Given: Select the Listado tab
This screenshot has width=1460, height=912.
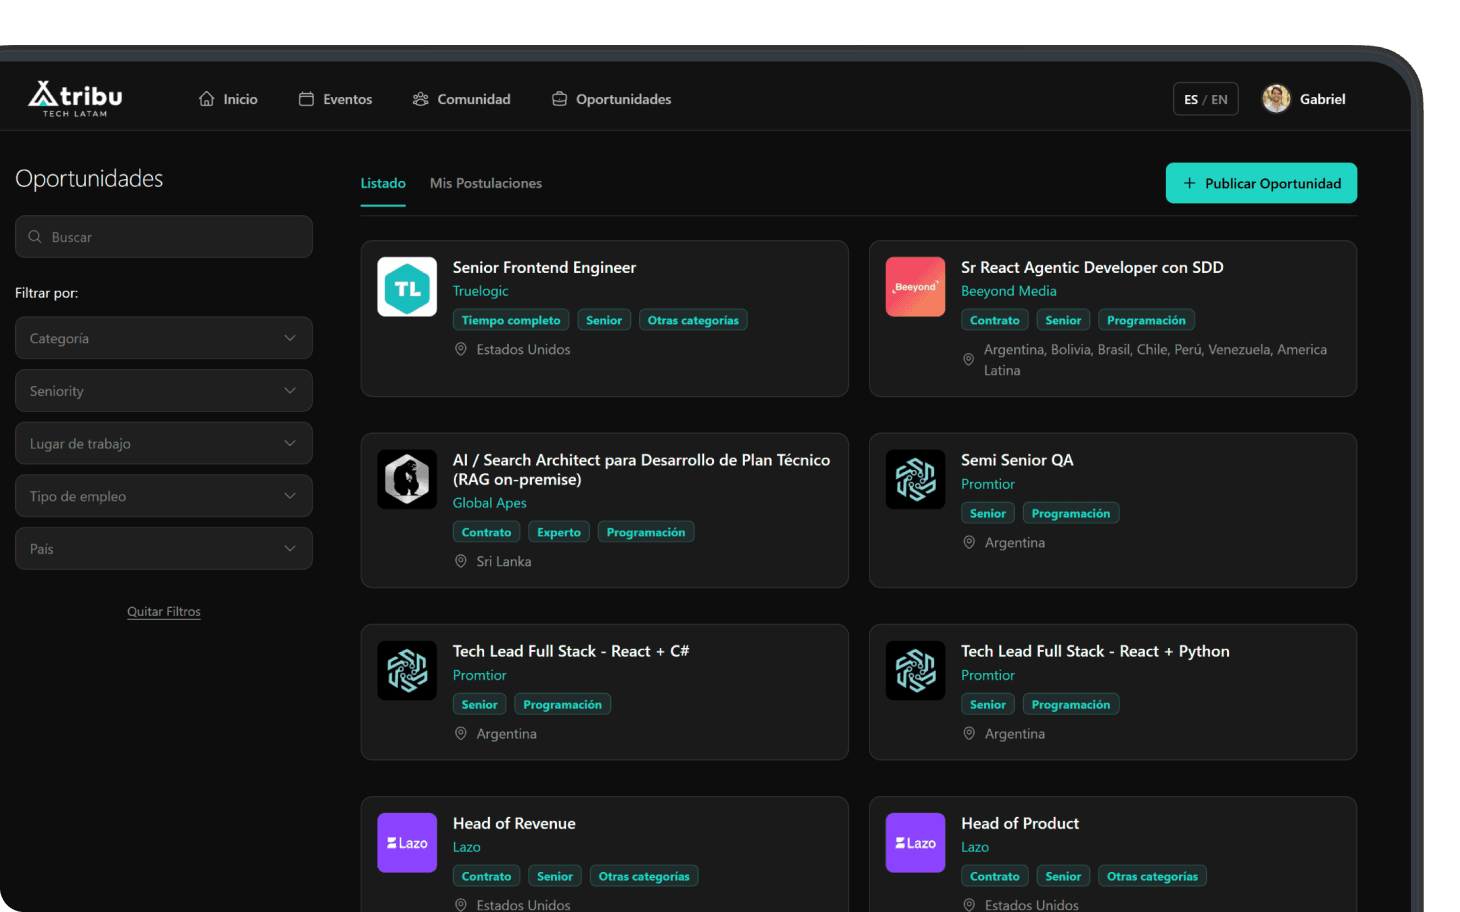Looking at the screenshot, I should pos(383,183).
